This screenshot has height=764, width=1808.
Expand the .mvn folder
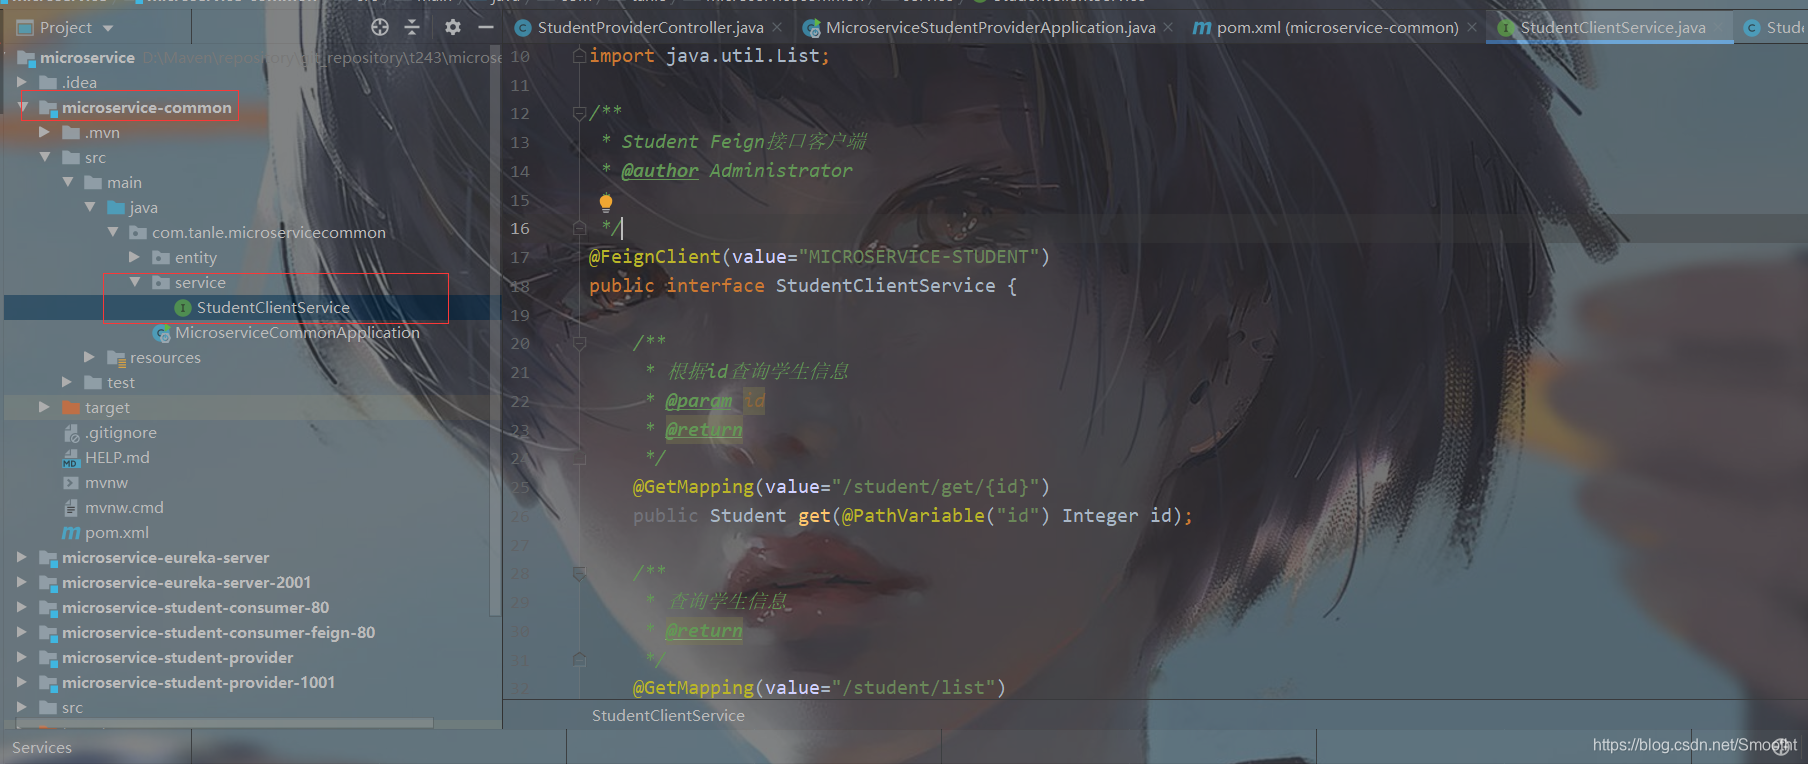pyautogui.click(x=44, y=132)
